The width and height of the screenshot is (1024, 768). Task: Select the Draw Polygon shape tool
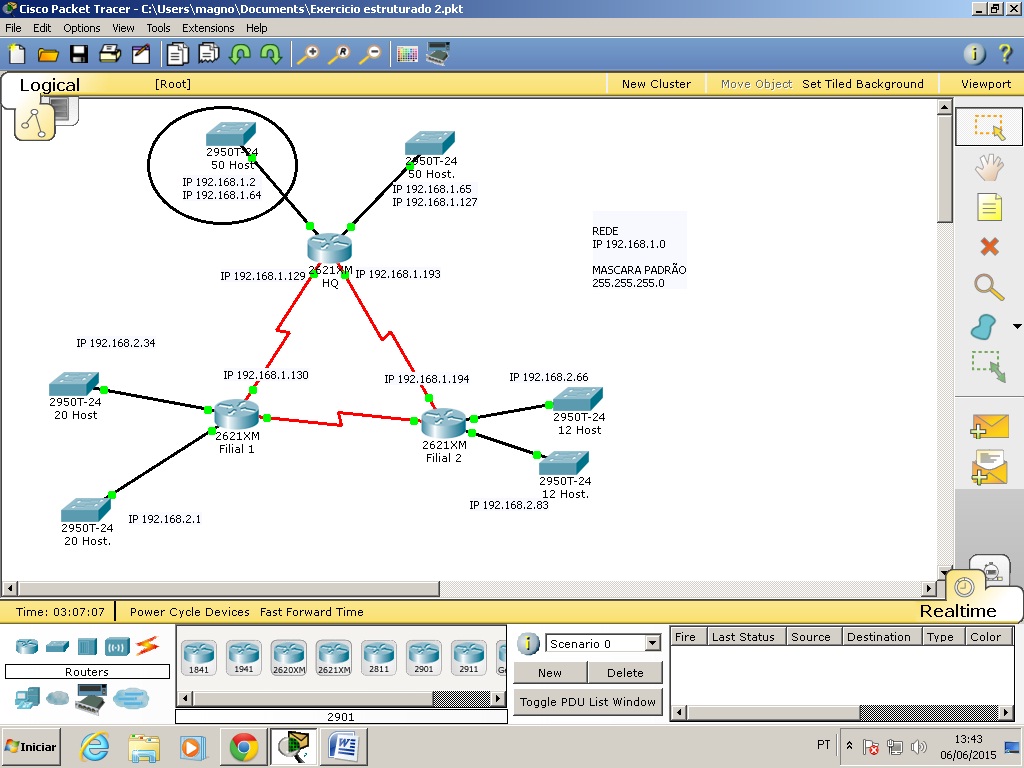pyautogui.click(x=984, y=327)
